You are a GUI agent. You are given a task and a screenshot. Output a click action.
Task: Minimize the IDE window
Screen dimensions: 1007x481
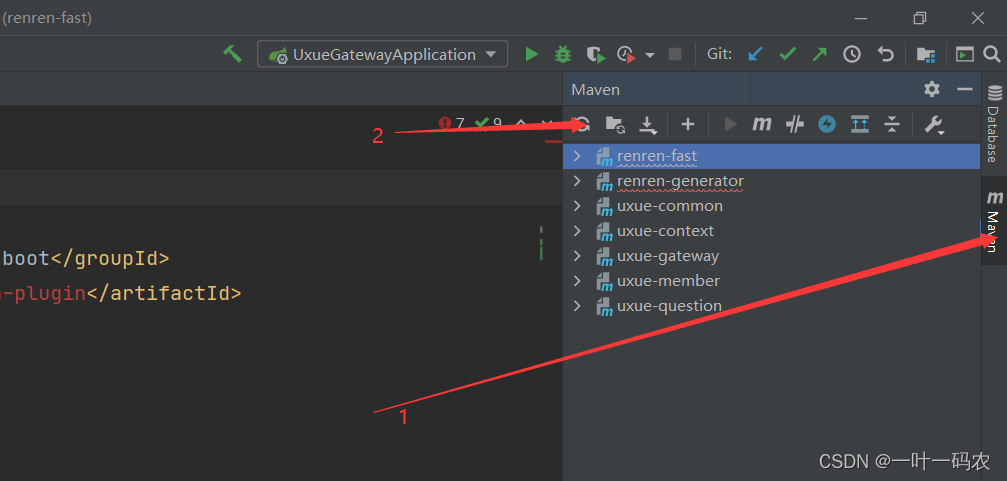pos(861,19)
